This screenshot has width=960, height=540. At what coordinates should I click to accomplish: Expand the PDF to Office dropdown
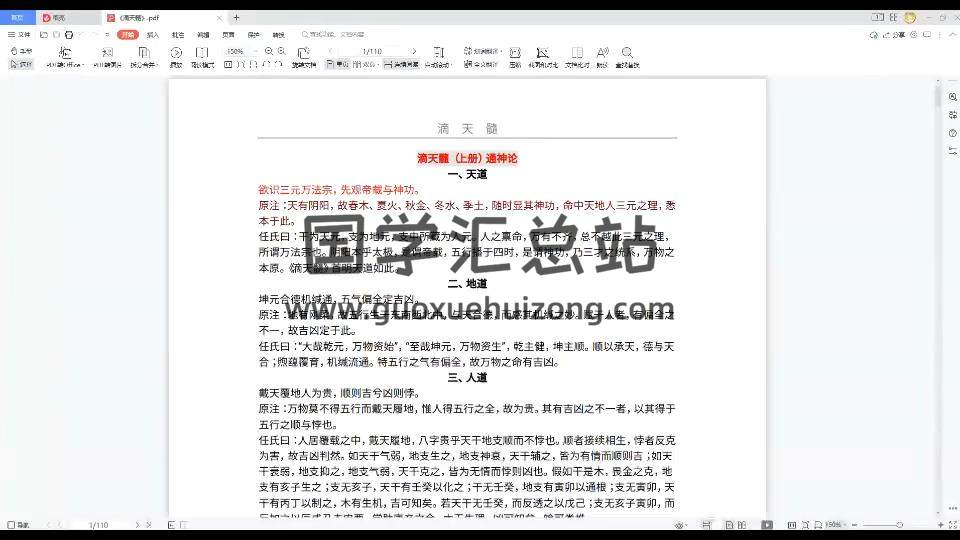[x=82, y=64]
